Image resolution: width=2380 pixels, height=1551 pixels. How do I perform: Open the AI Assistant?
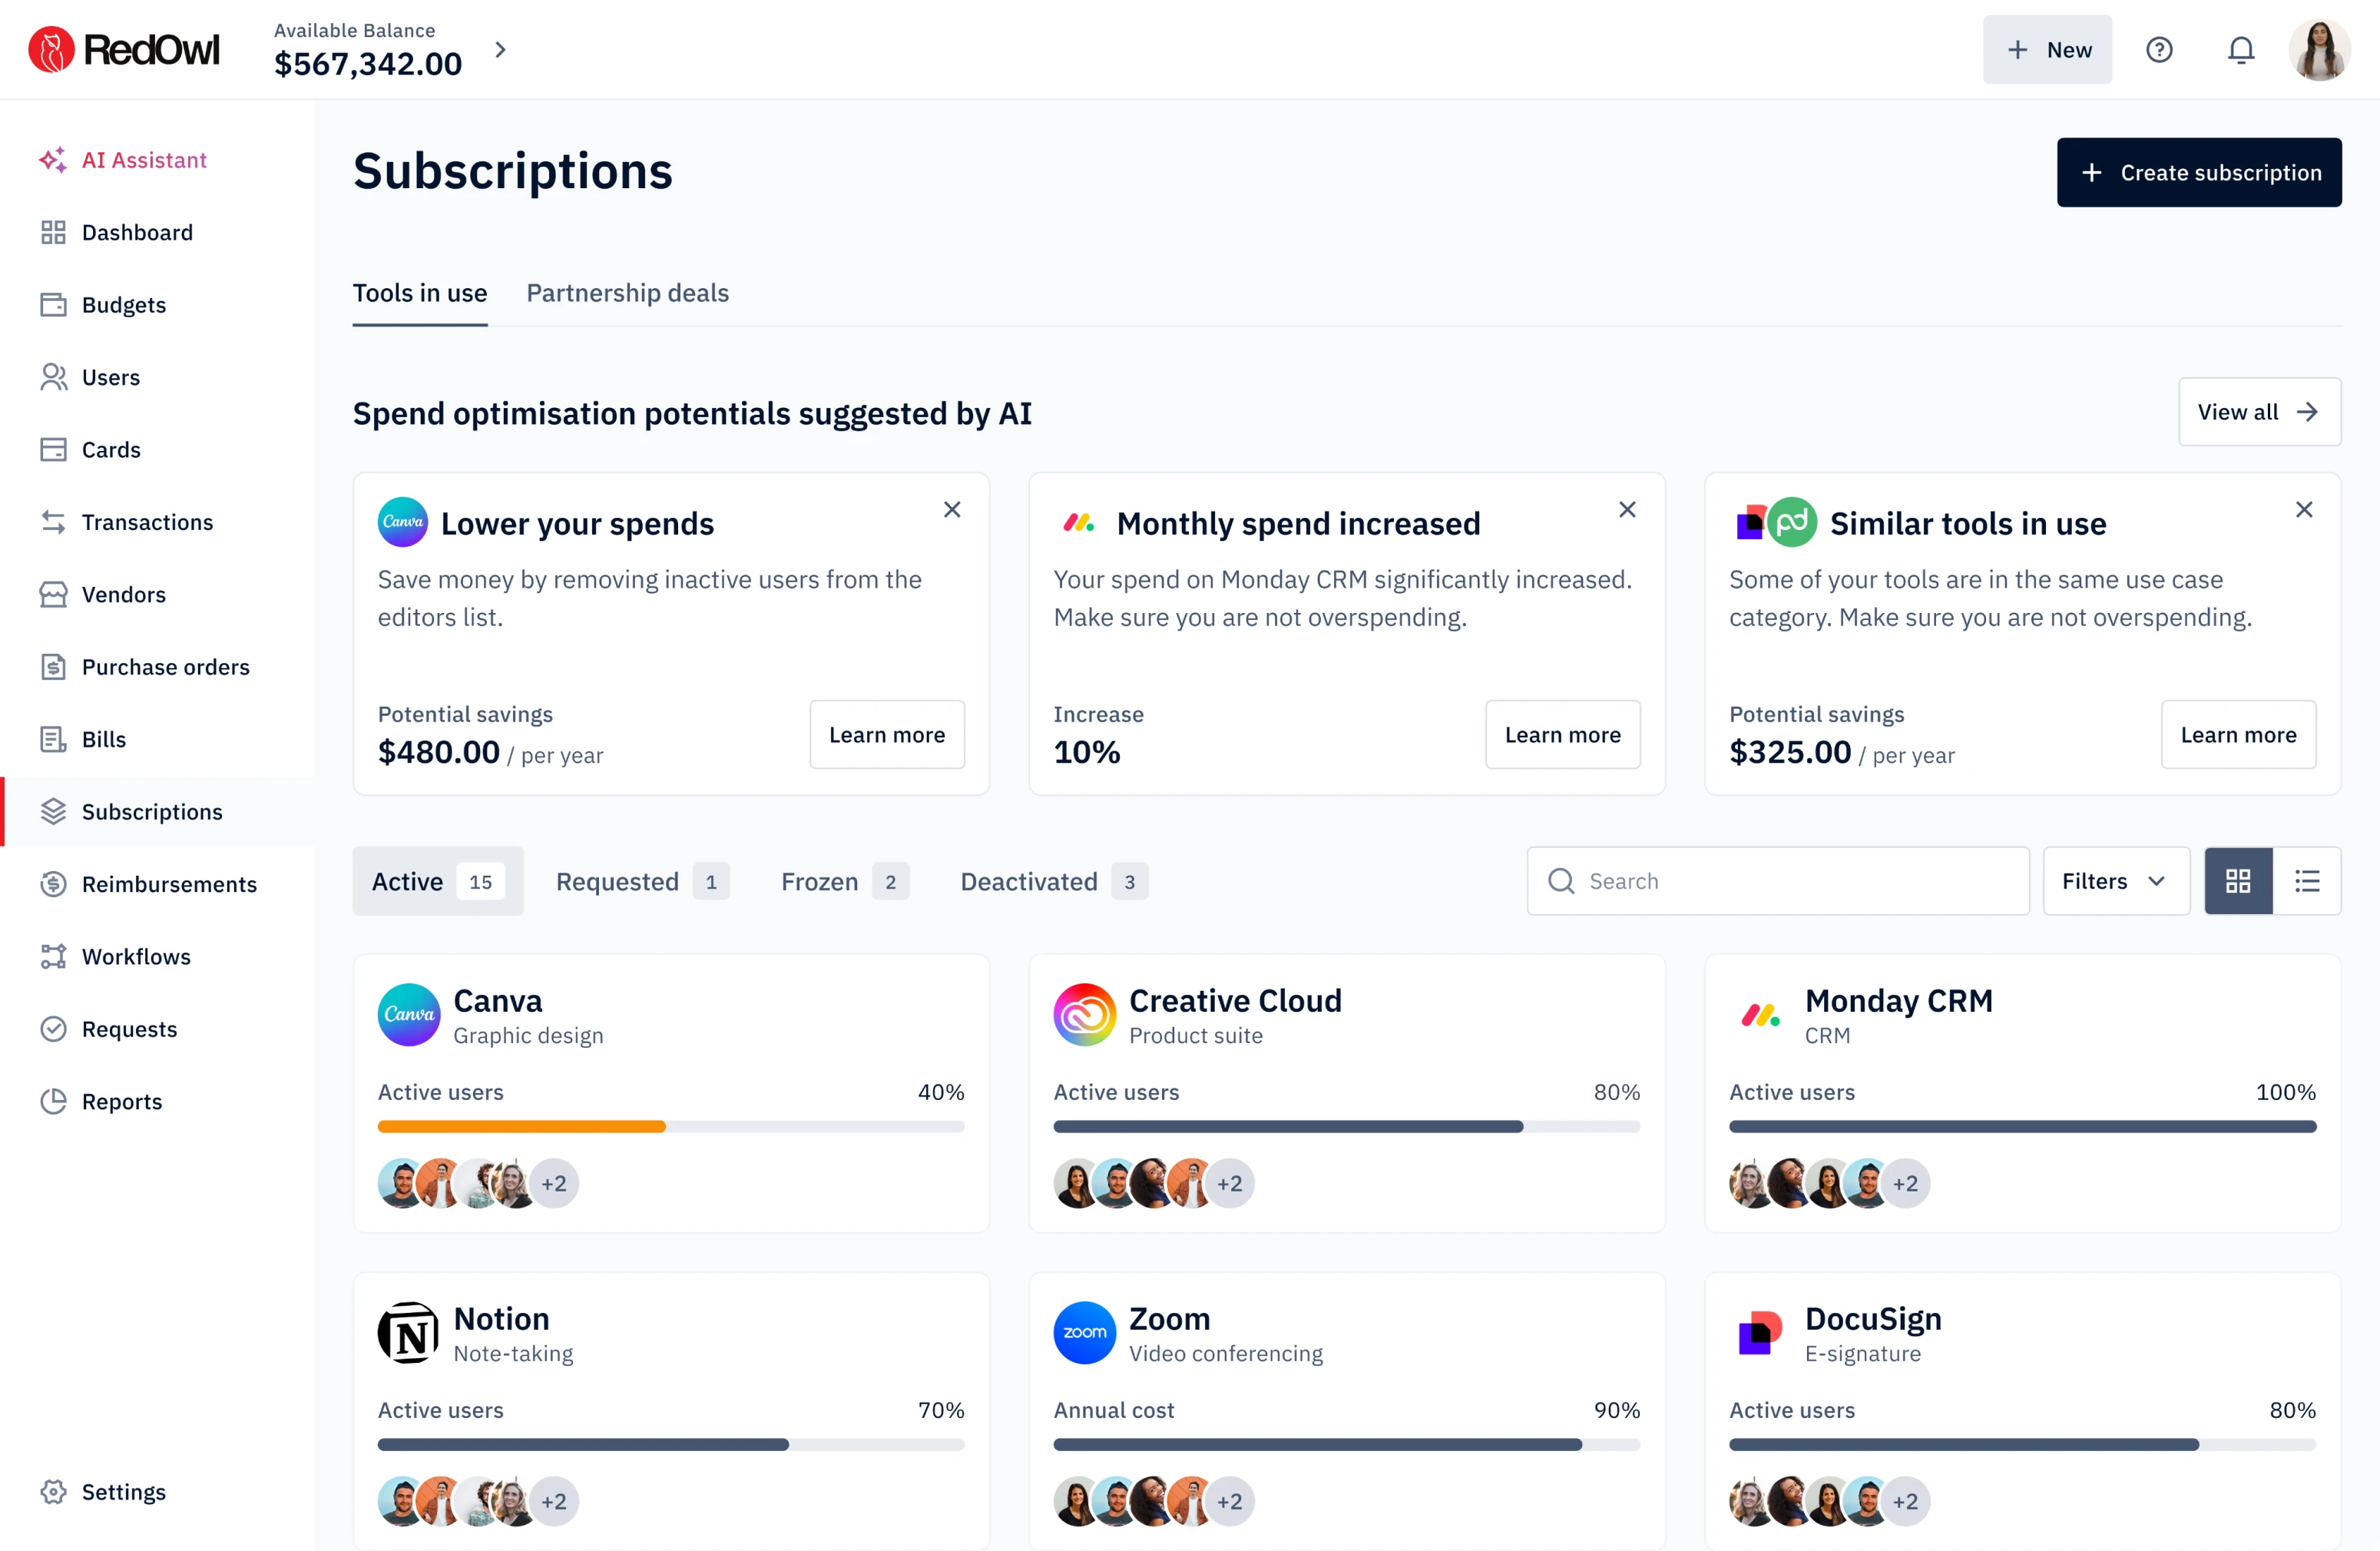click(x=142, y=160)
